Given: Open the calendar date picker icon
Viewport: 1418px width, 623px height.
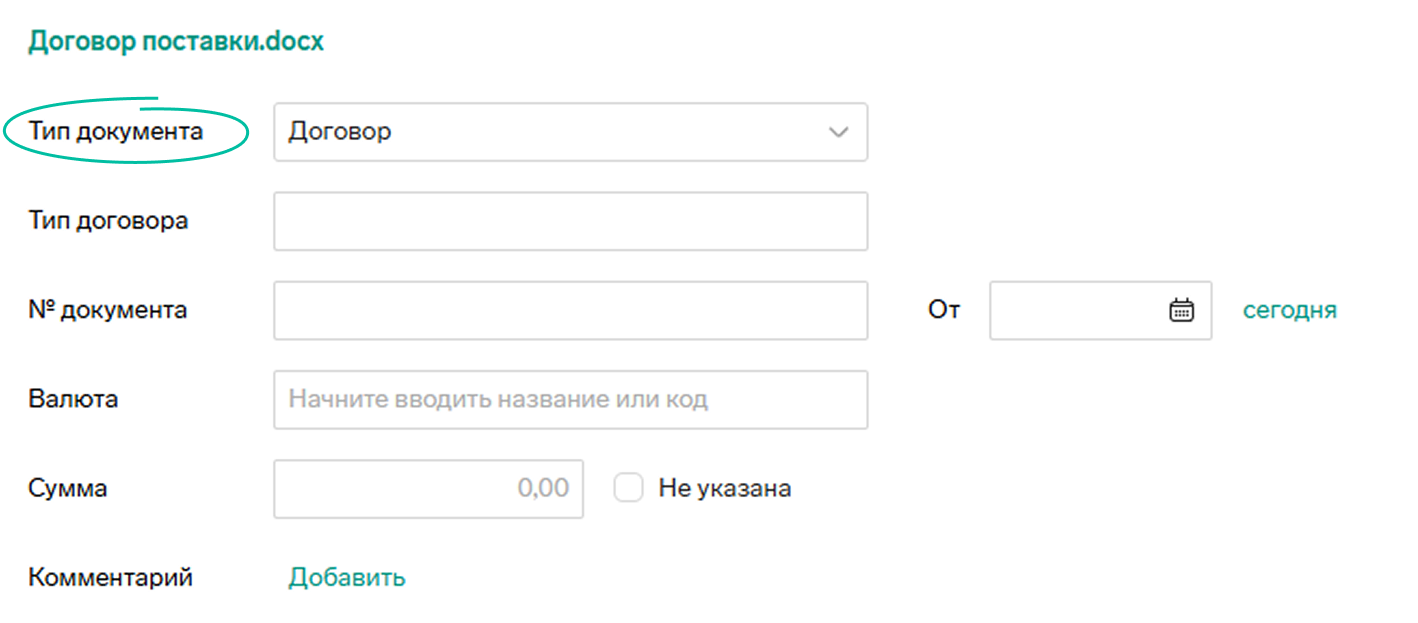Looking at the screenshot, I should [x=1181, y=310].
